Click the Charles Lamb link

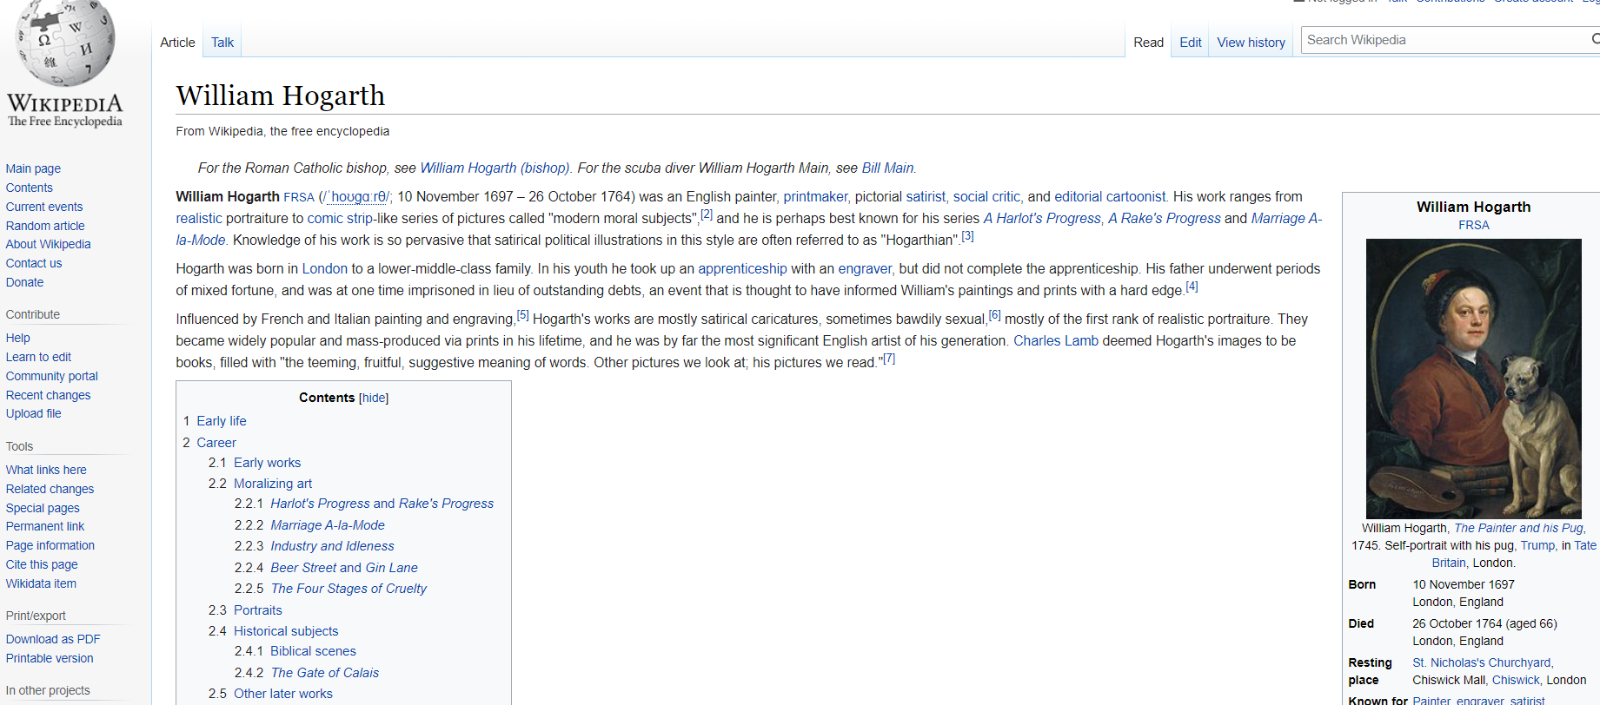point(1055,341)
